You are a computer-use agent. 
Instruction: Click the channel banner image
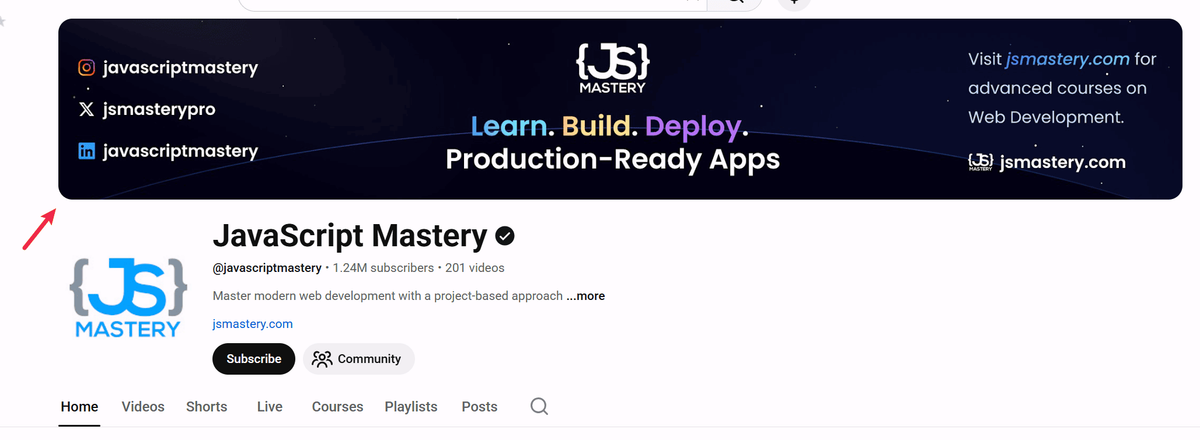pos(620,109)
